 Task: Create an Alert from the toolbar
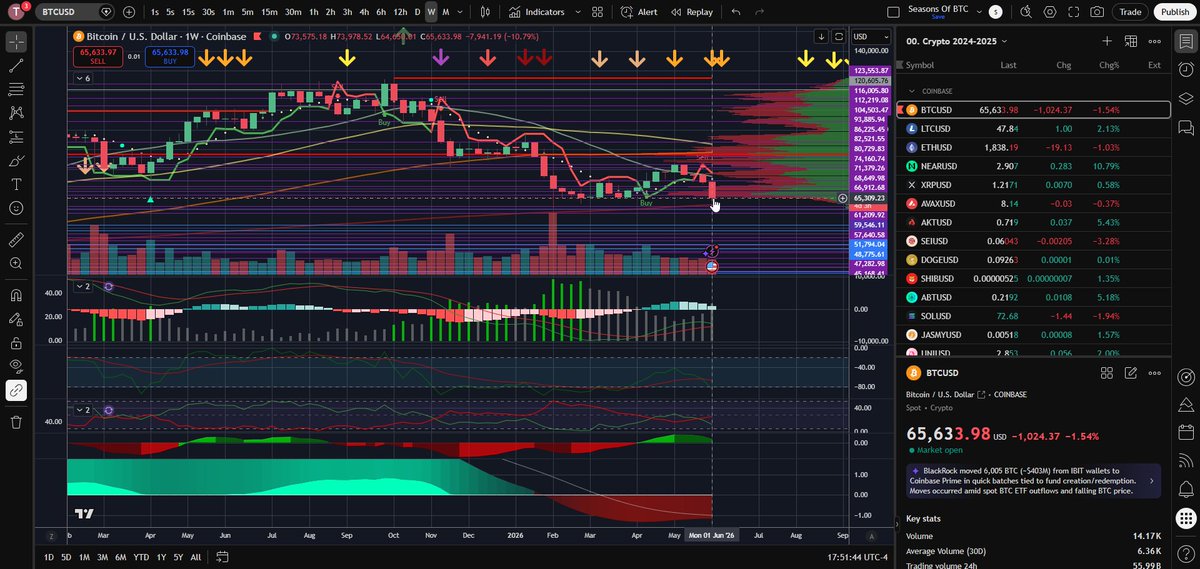[x=638, y=12]
